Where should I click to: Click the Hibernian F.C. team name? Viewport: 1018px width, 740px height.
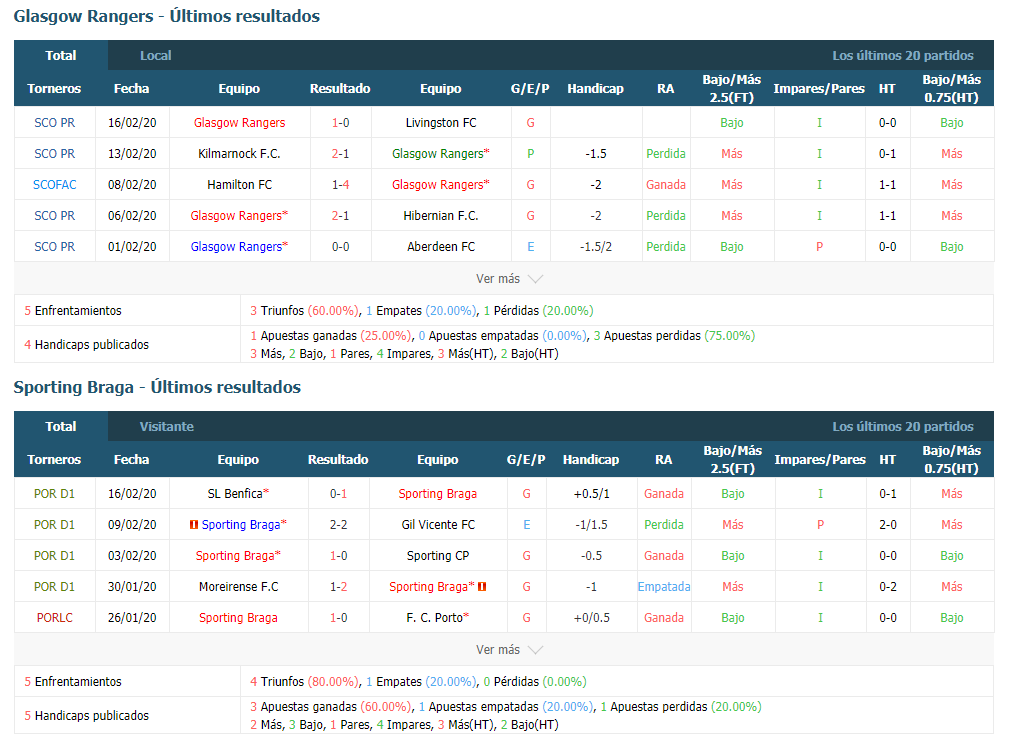tap(441, 216)
